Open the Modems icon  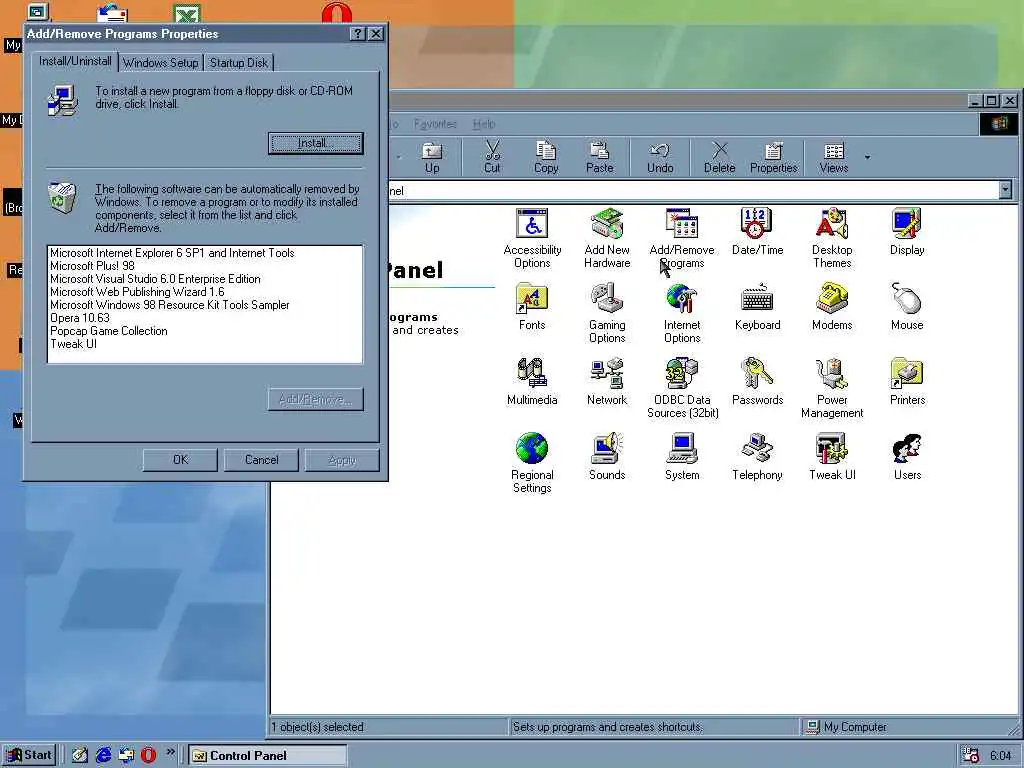832,307
